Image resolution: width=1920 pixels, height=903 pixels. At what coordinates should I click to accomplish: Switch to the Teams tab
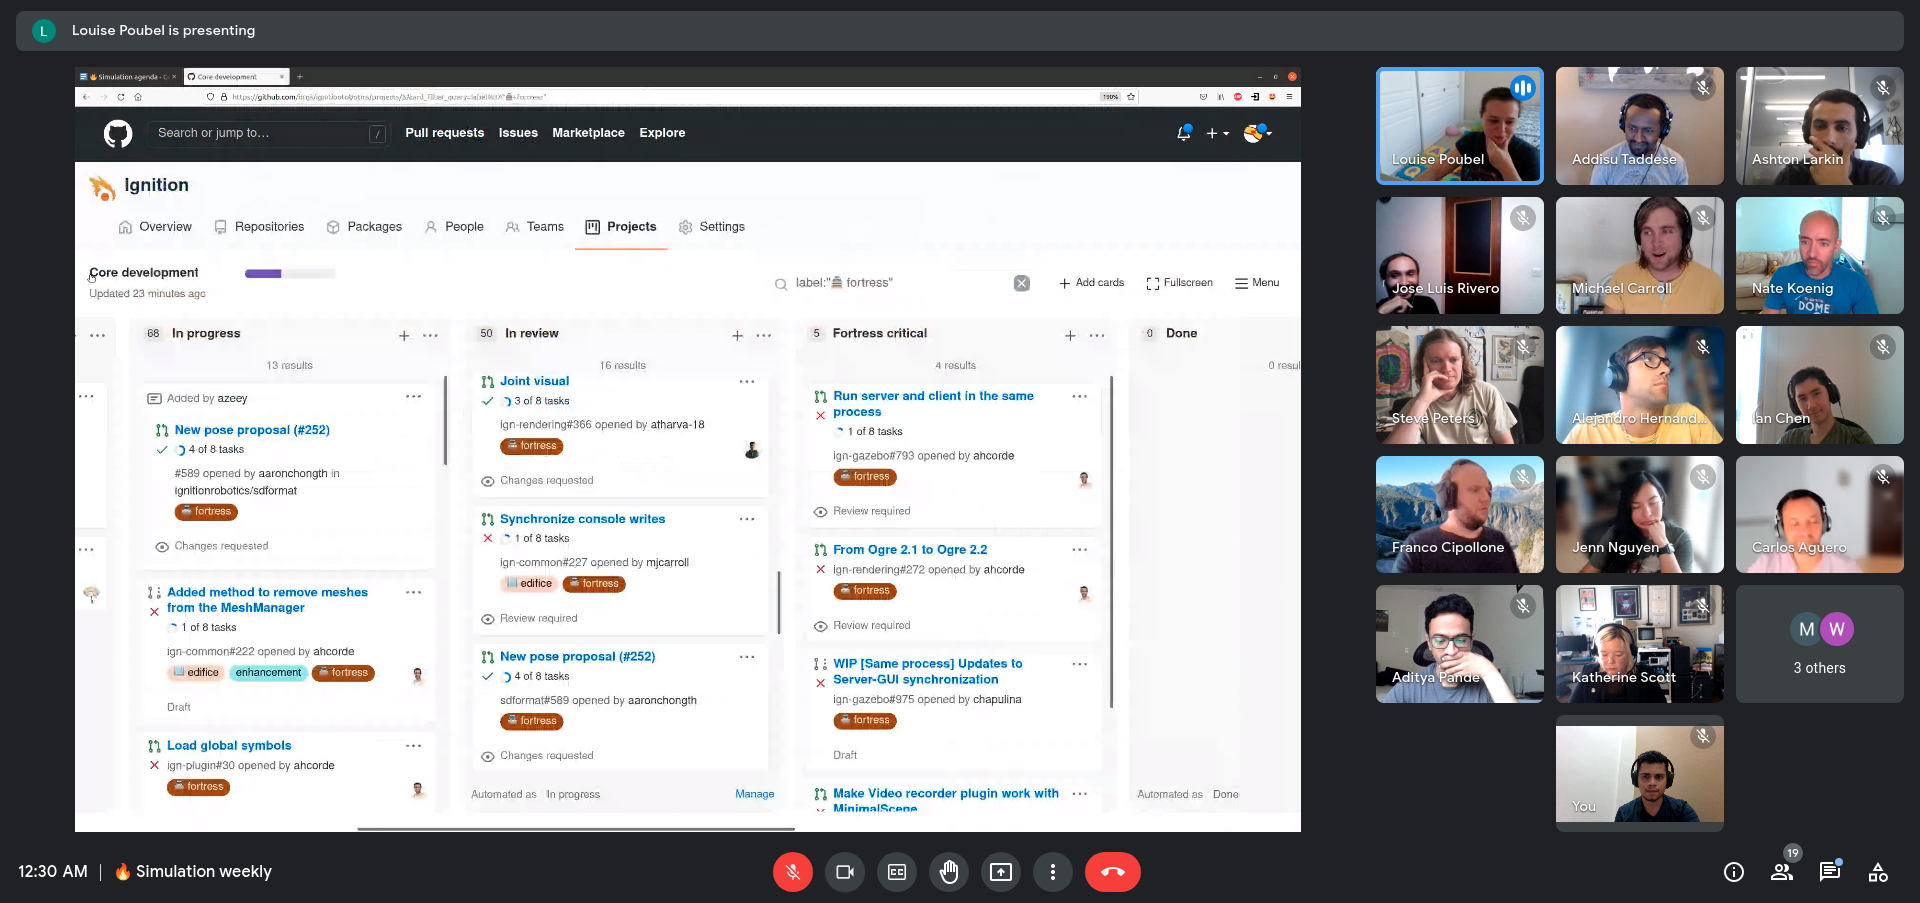[535, 227]
